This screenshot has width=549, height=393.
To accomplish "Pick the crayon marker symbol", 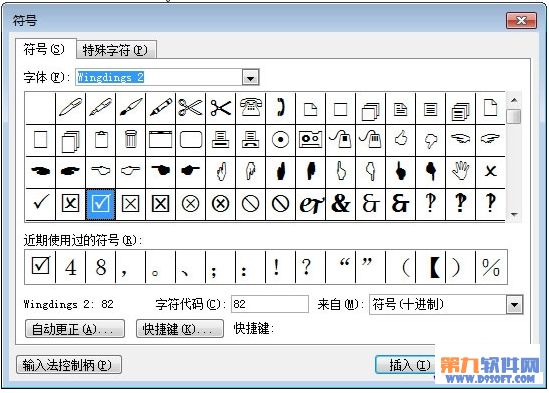I will click(x=161, y=107).
